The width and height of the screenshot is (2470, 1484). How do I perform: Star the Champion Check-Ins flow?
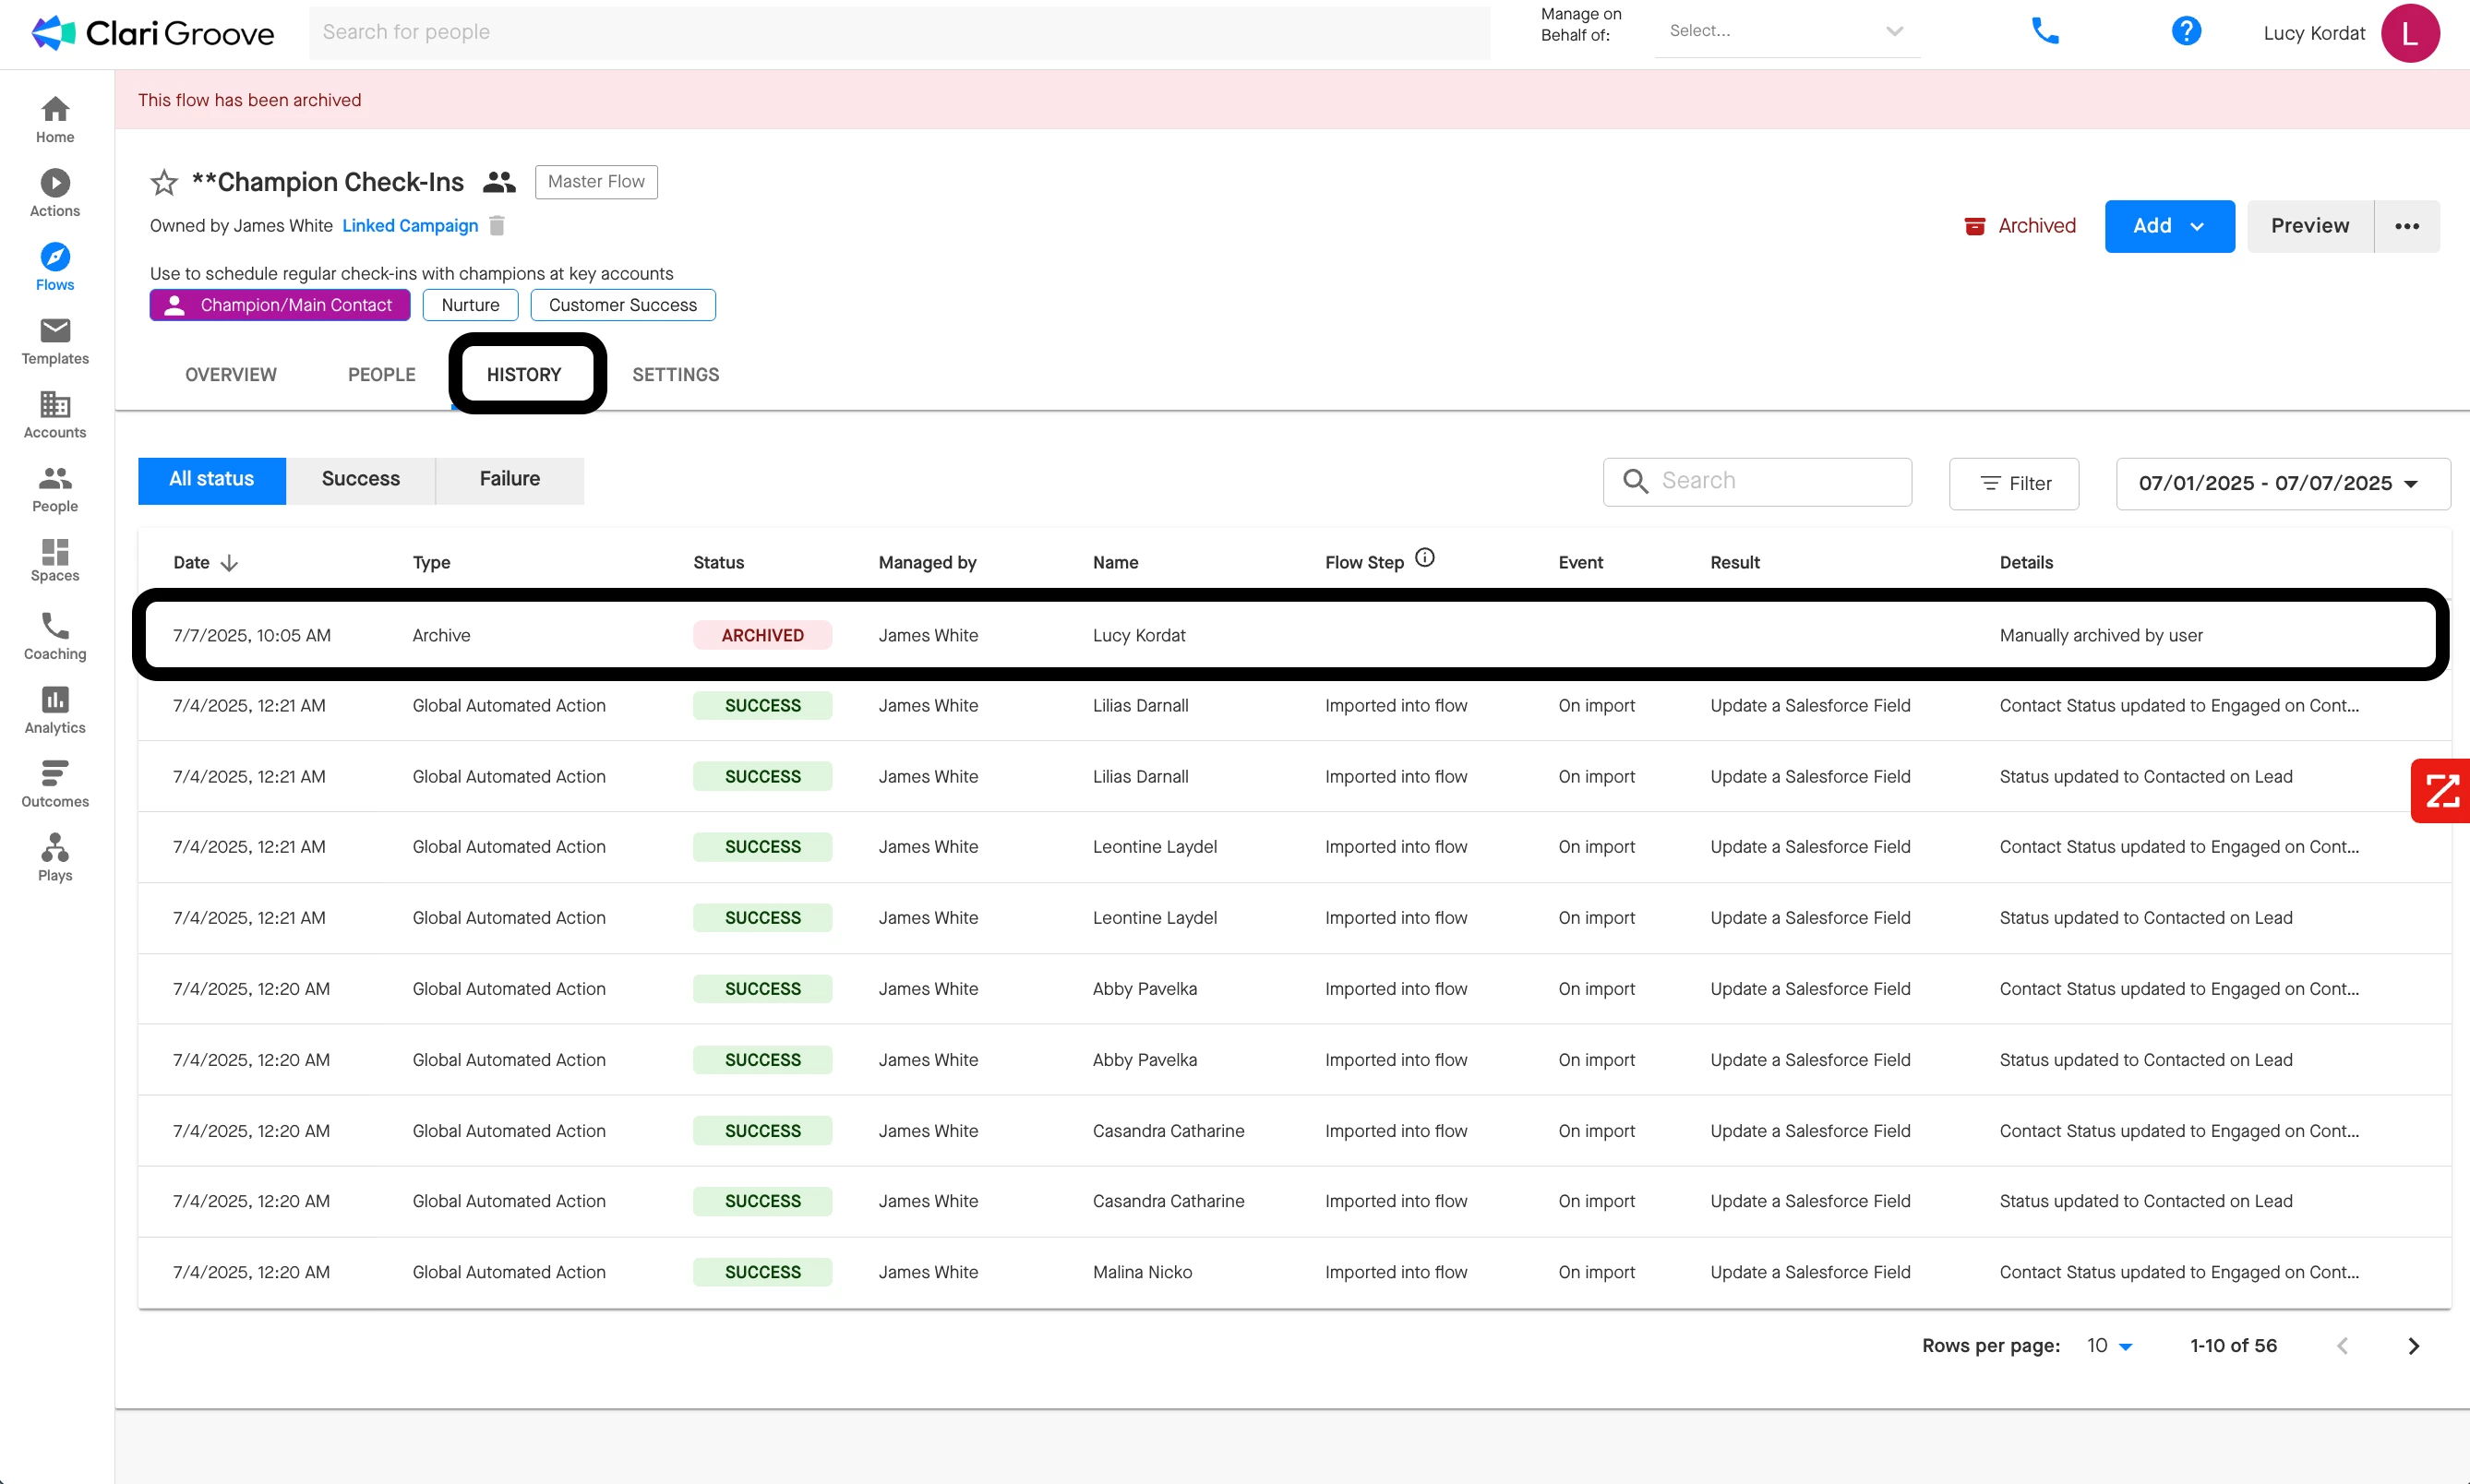point(163,182)
